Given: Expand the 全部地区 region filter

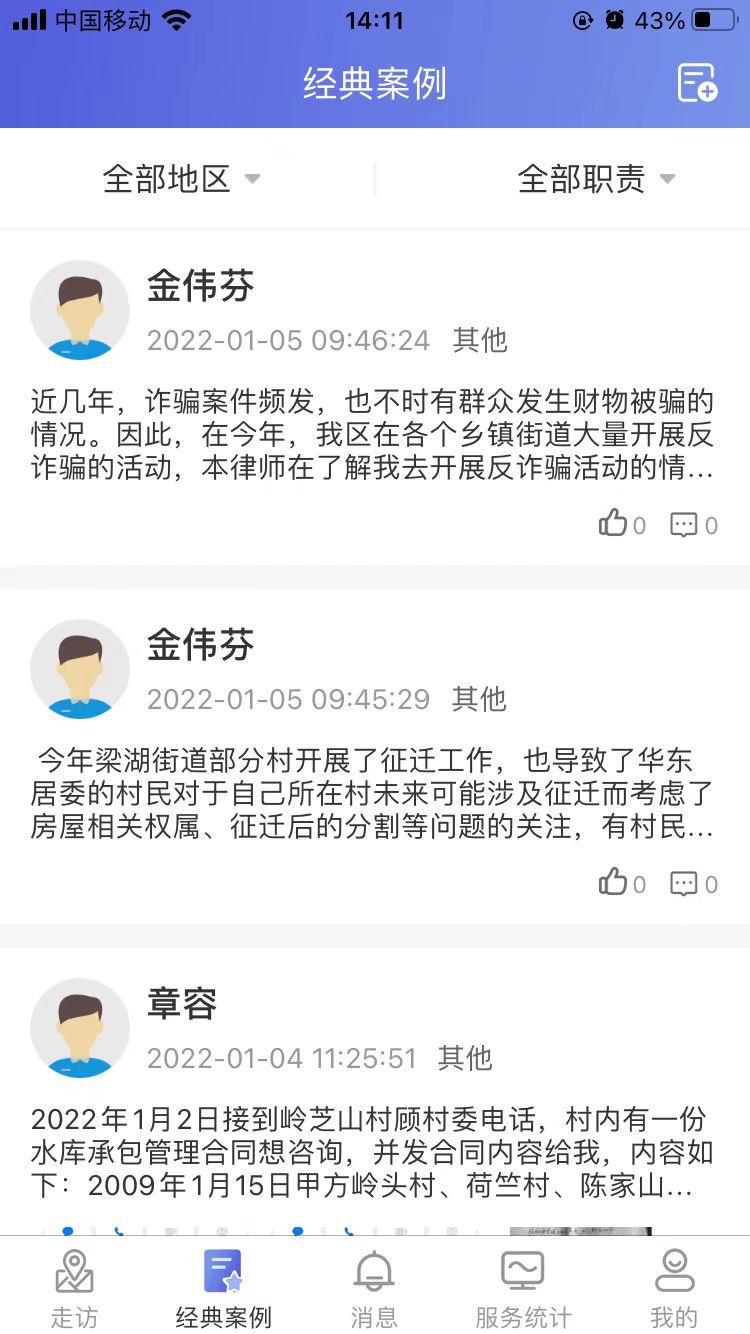Looking at the screenshot, I should (x=181, y=179).
